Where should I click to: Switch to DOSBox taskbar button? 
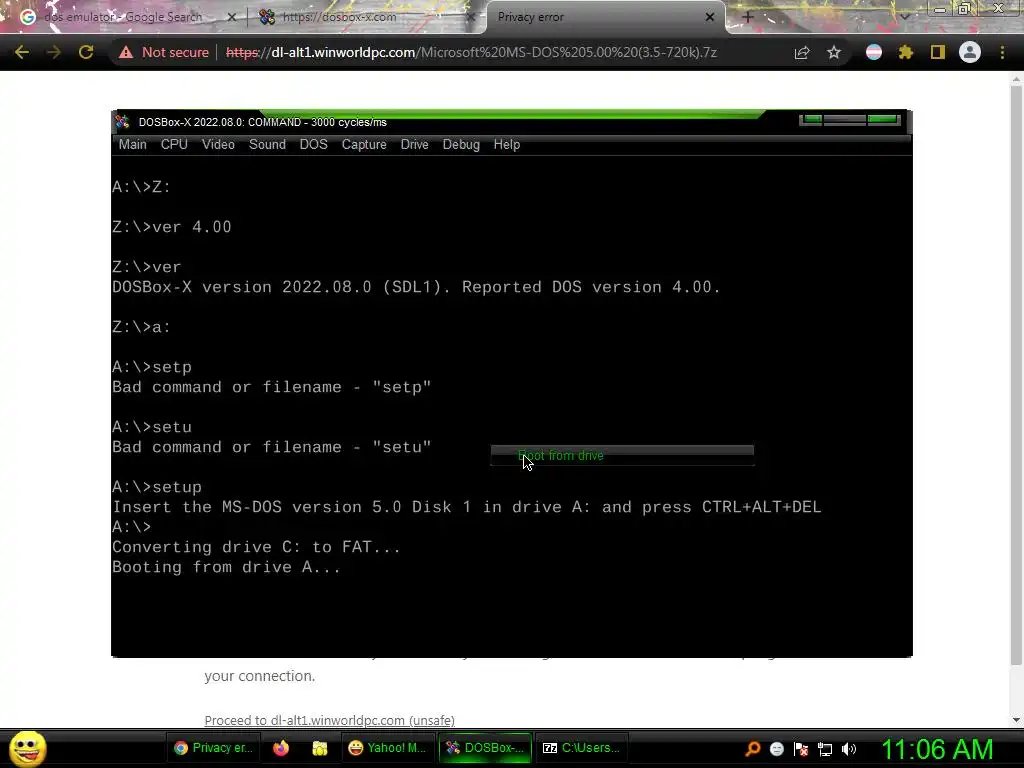(485, 748)
